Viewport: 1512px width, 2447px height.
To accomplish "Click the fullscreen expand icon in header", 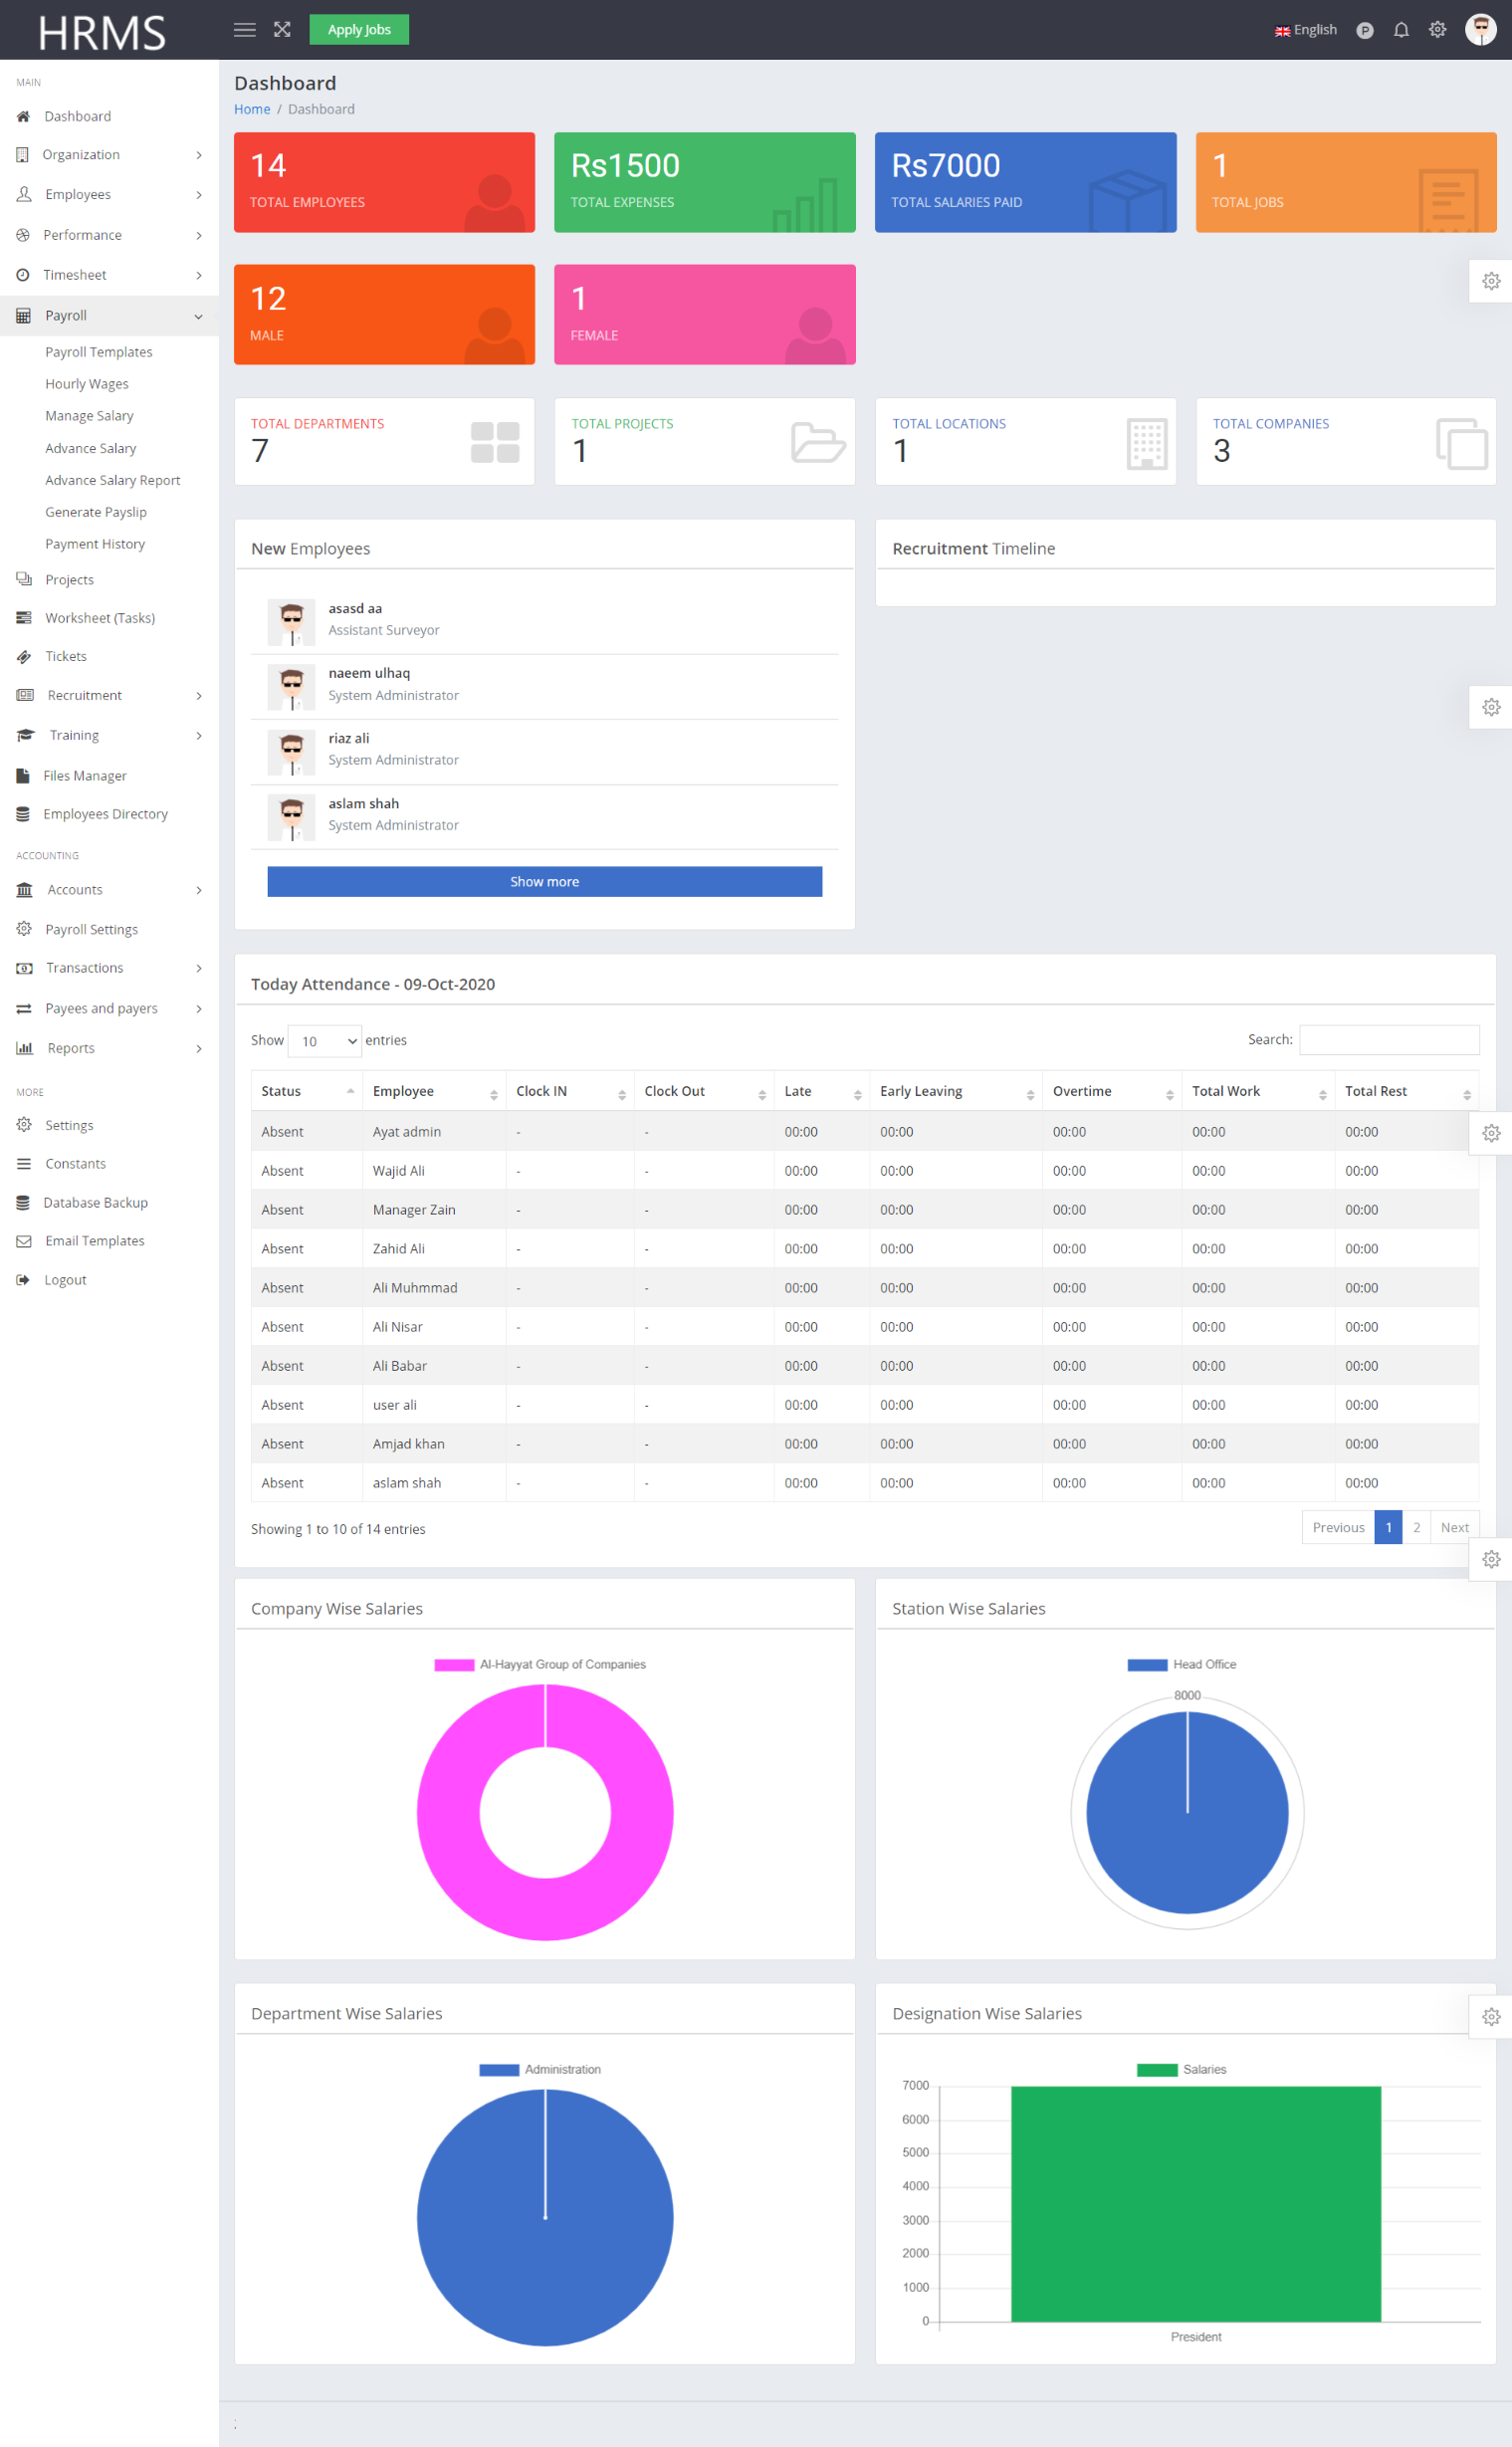I will [x=282, y=30].
